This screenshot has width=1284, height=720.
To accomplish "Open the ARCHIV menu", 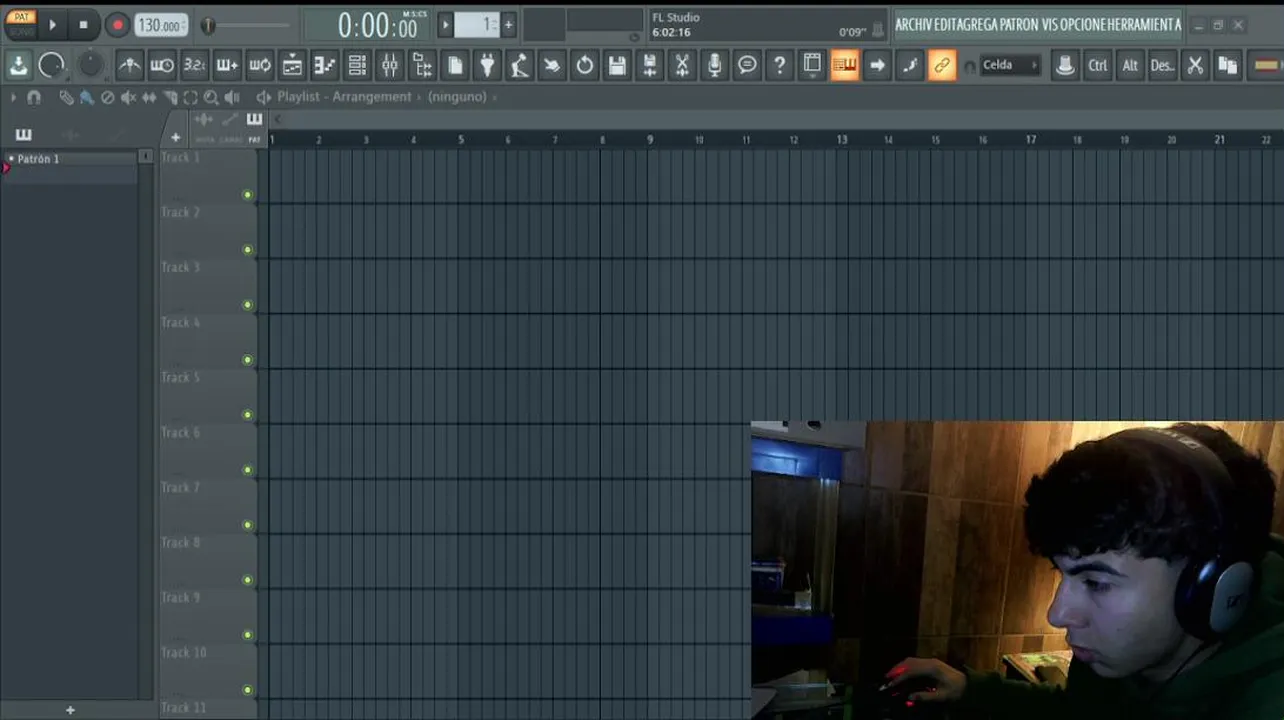I will [914, 24].
